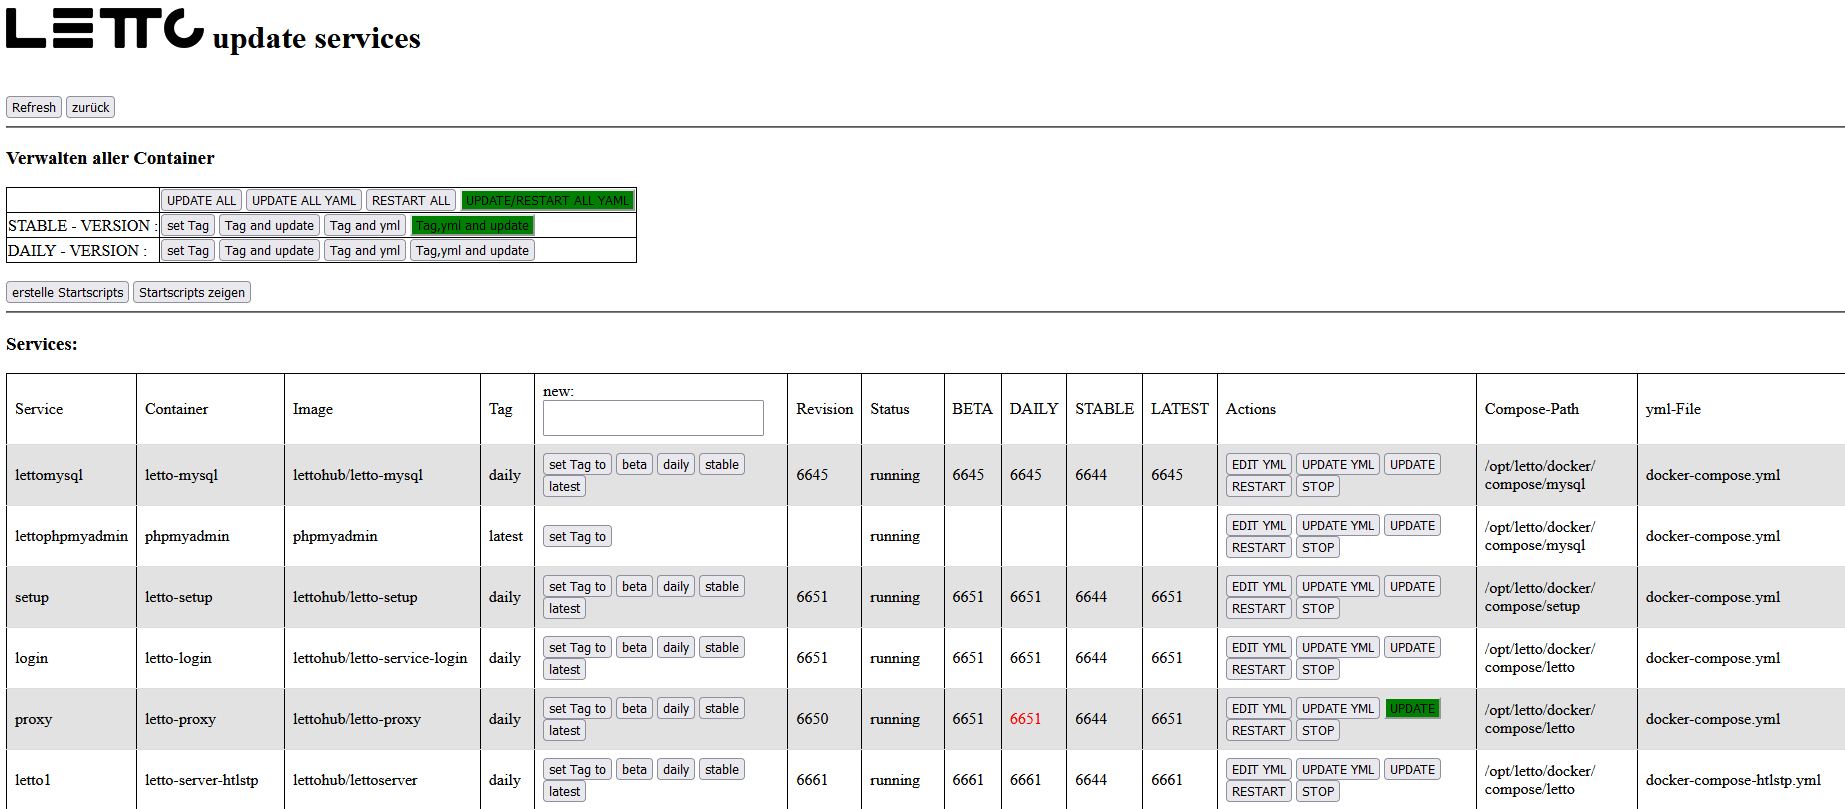
Task: Click EDIT YML for lettomysql service
Action: [x=1259, y=465]
